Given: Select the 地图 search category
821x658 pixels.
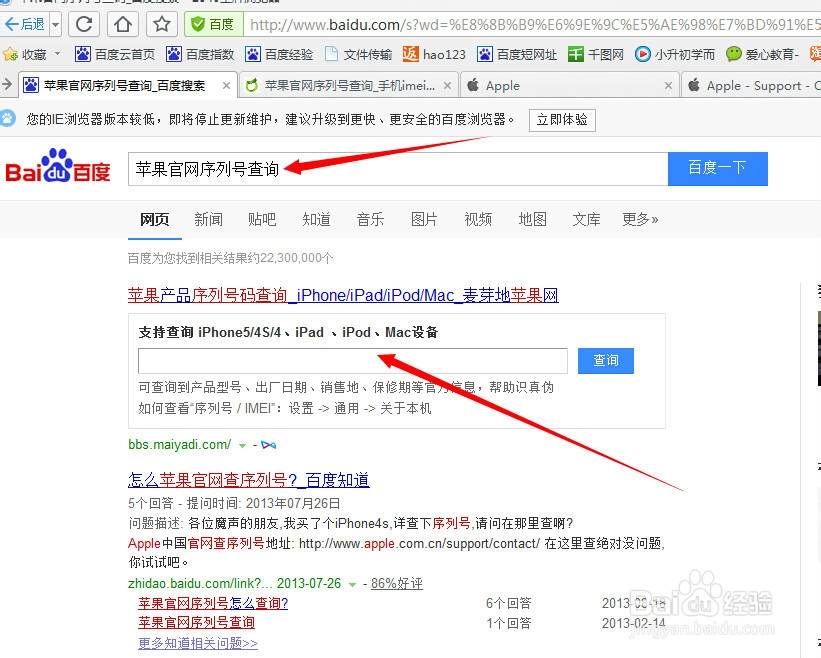Looking at the screenshot, I should 532,219.
